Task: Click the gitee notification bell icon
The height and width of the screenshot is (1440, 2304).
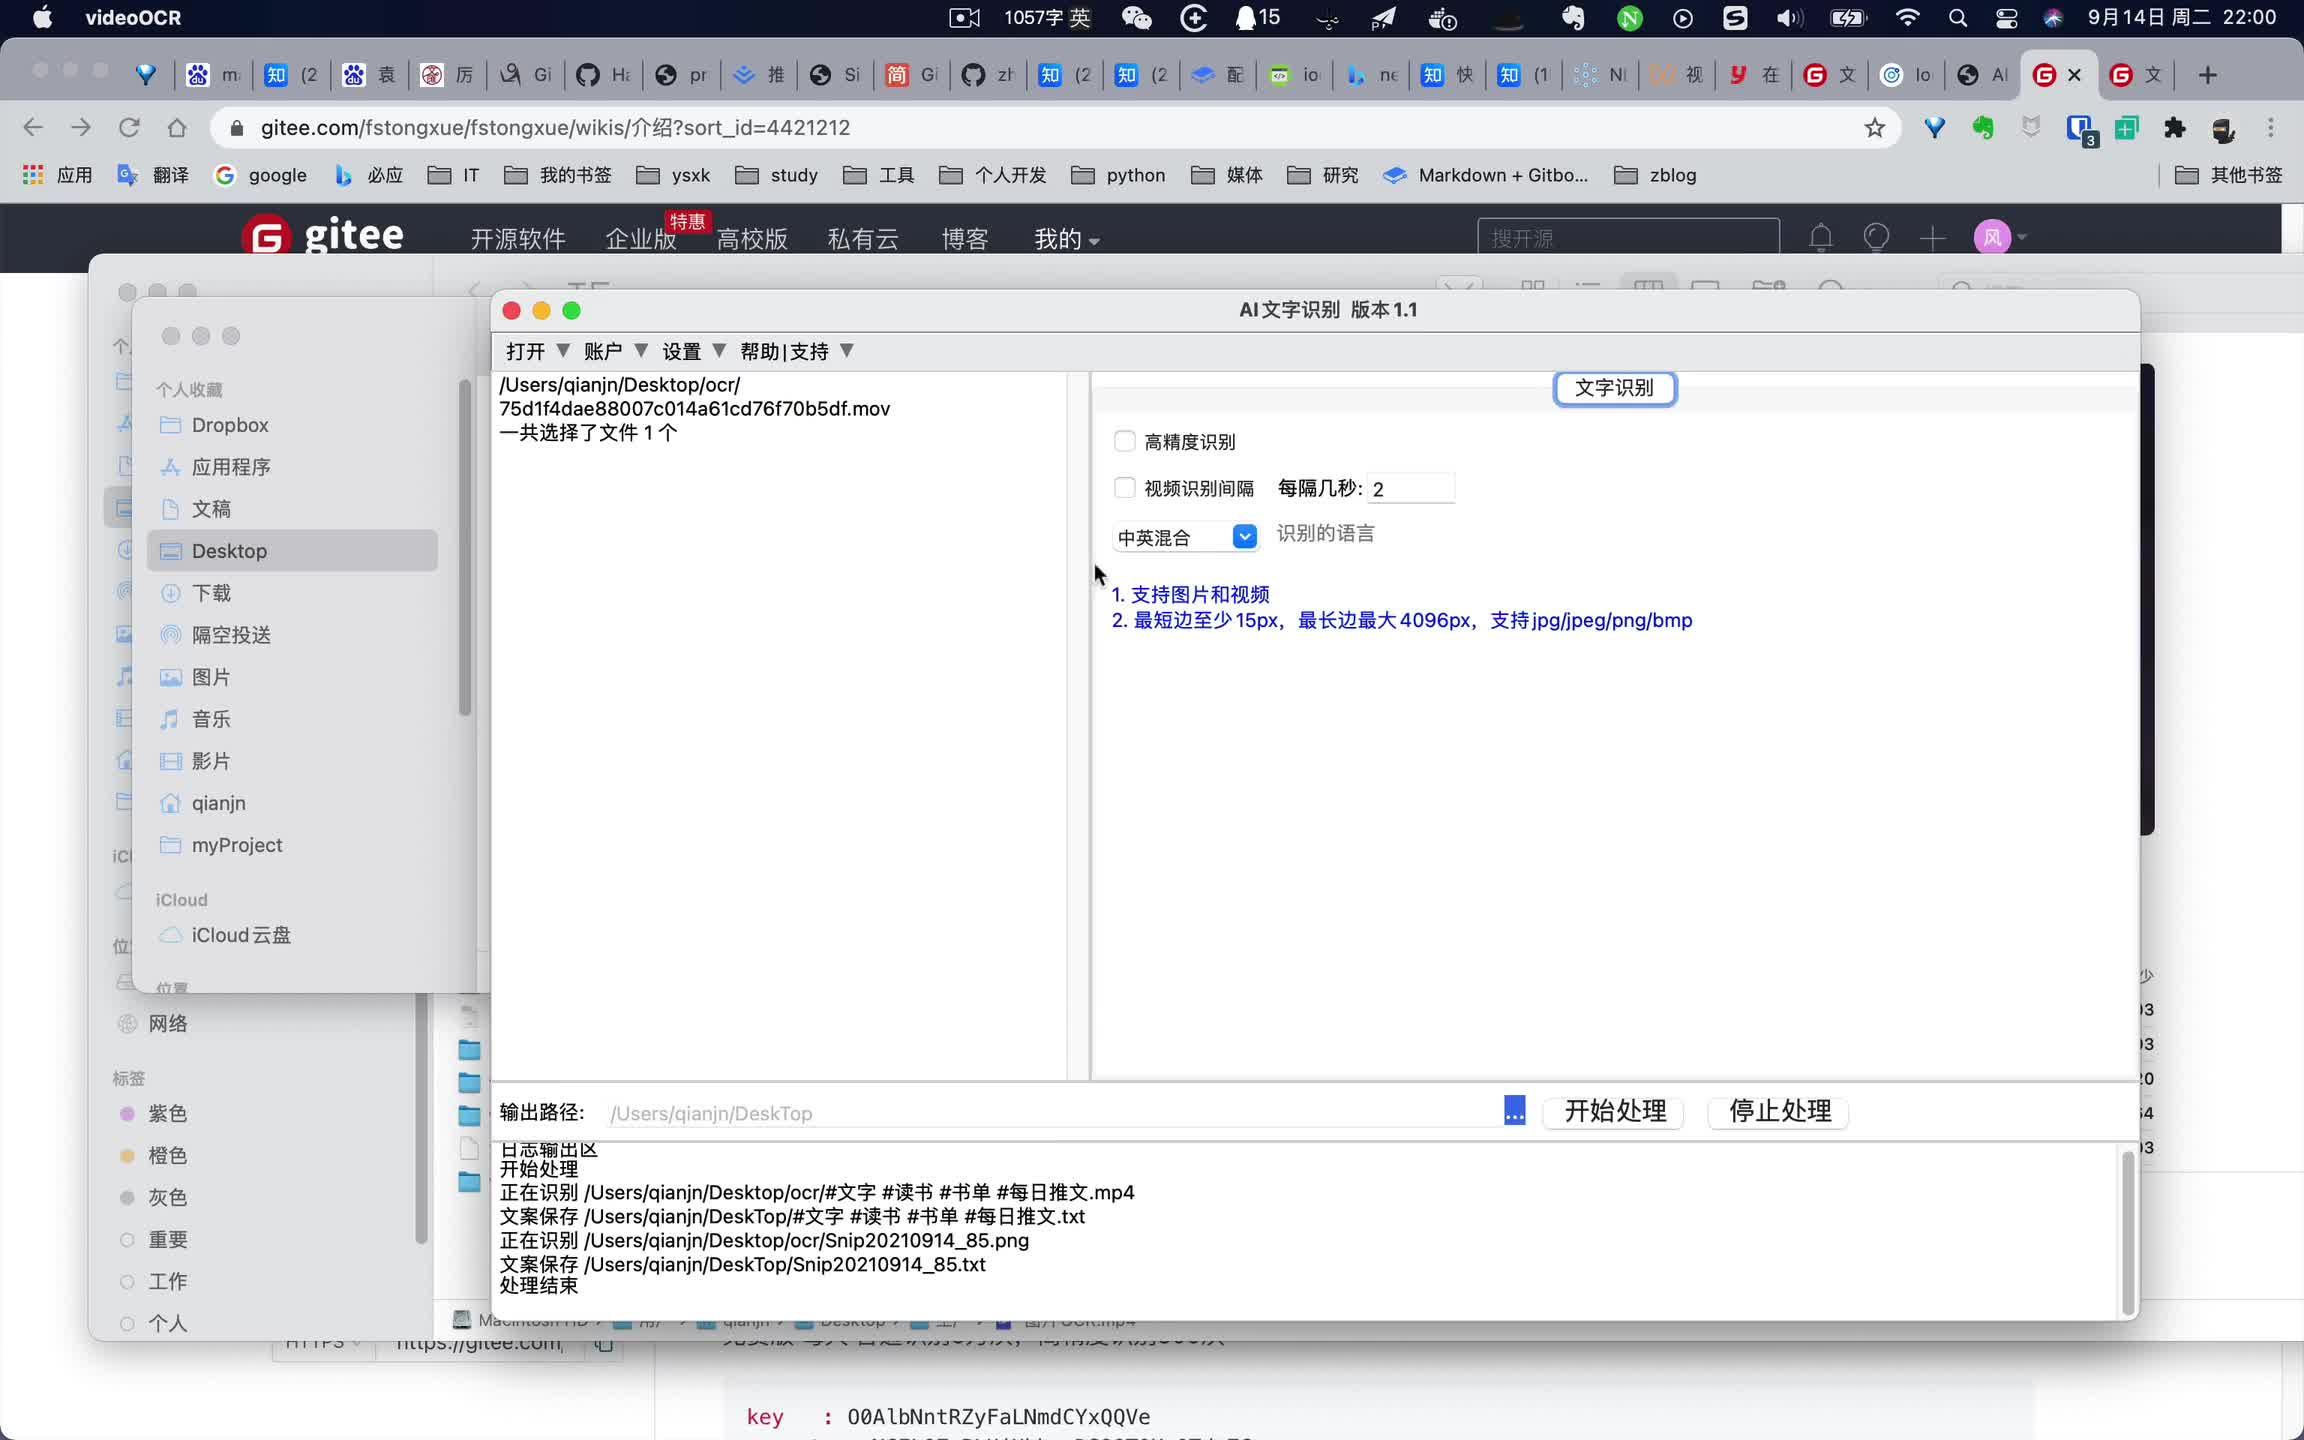Action: point(1820,237)
